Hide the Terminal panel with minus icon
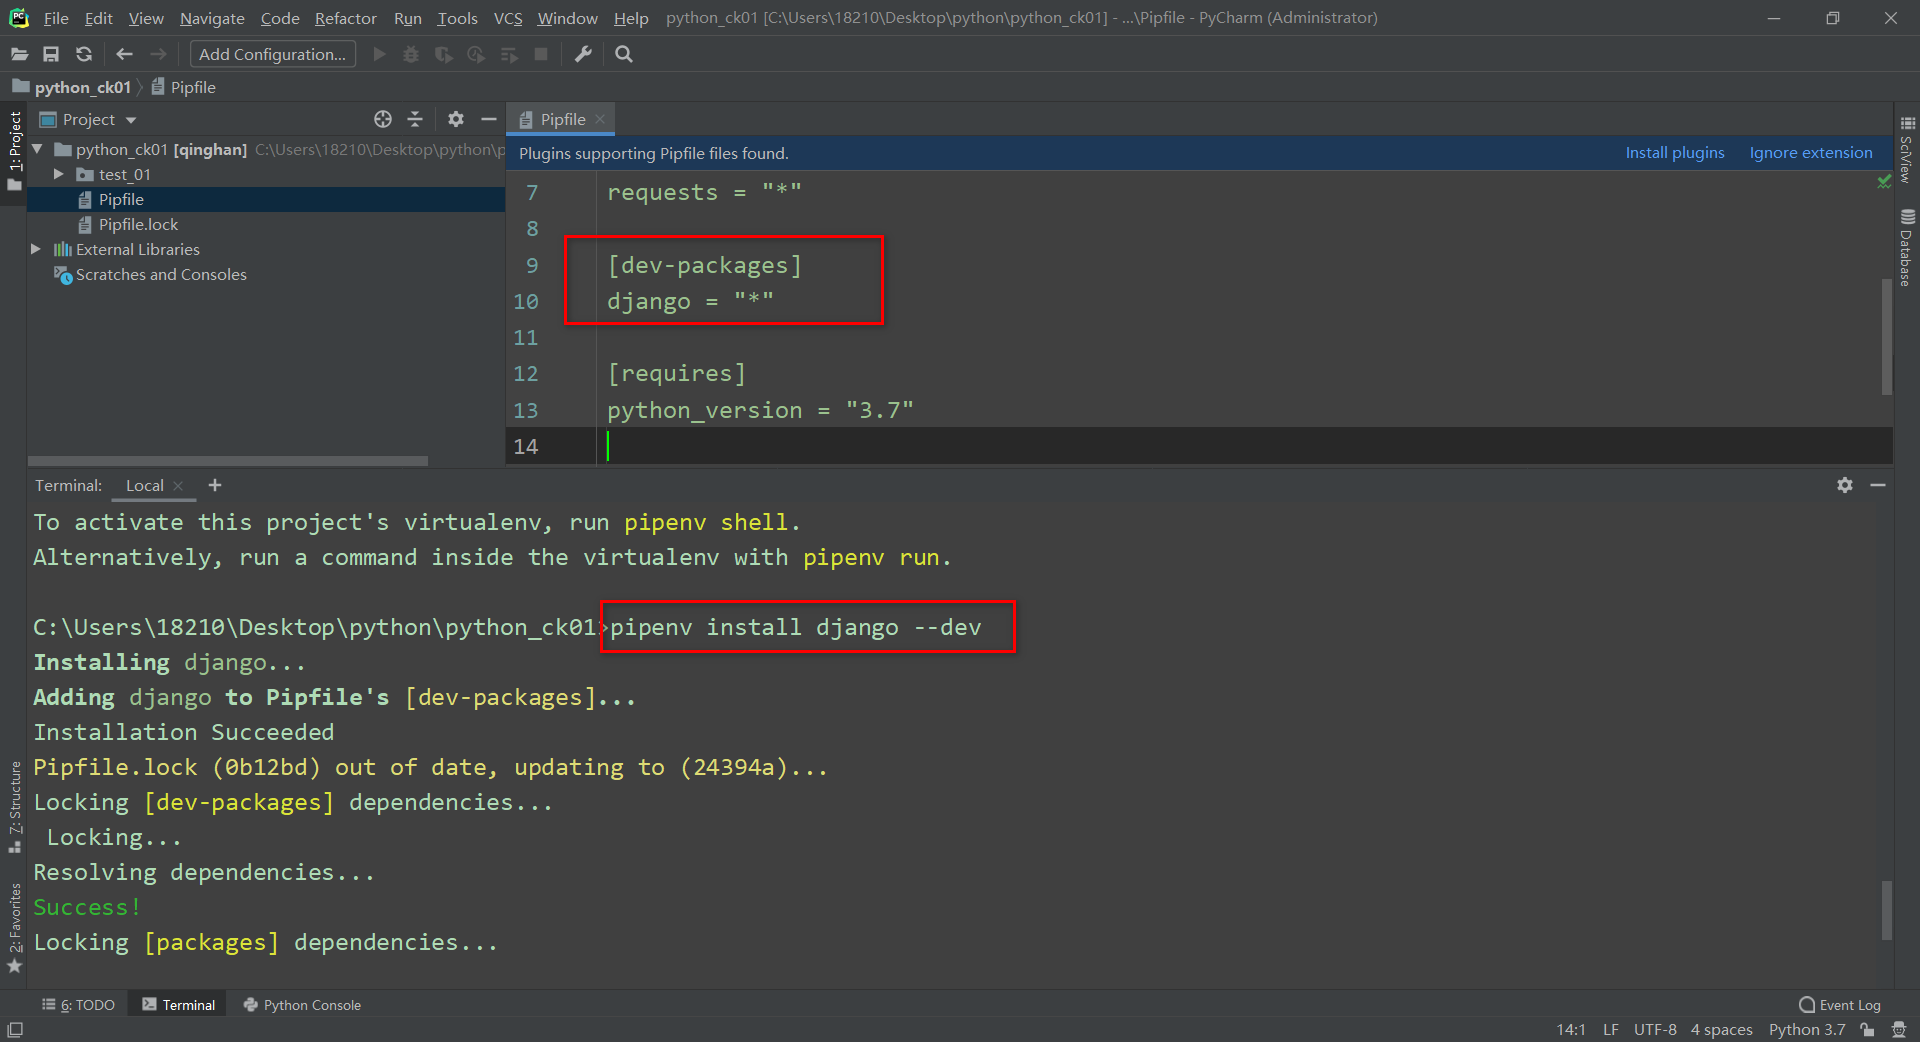 (x=1878, y=485)
